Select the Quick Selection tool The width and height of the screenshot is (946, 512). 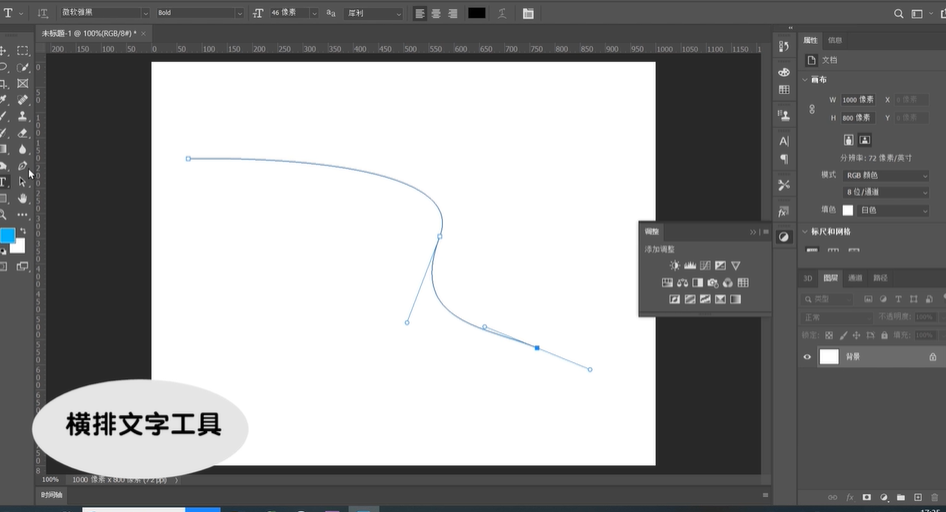(23, 67)
